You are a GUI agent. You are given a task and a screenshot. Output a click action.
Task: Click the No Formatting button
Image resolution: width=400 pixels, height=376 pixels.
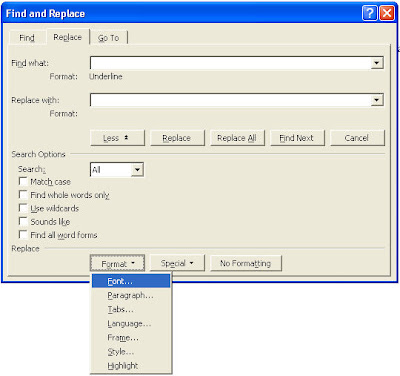pyautogui.click(x=246, y=263)
